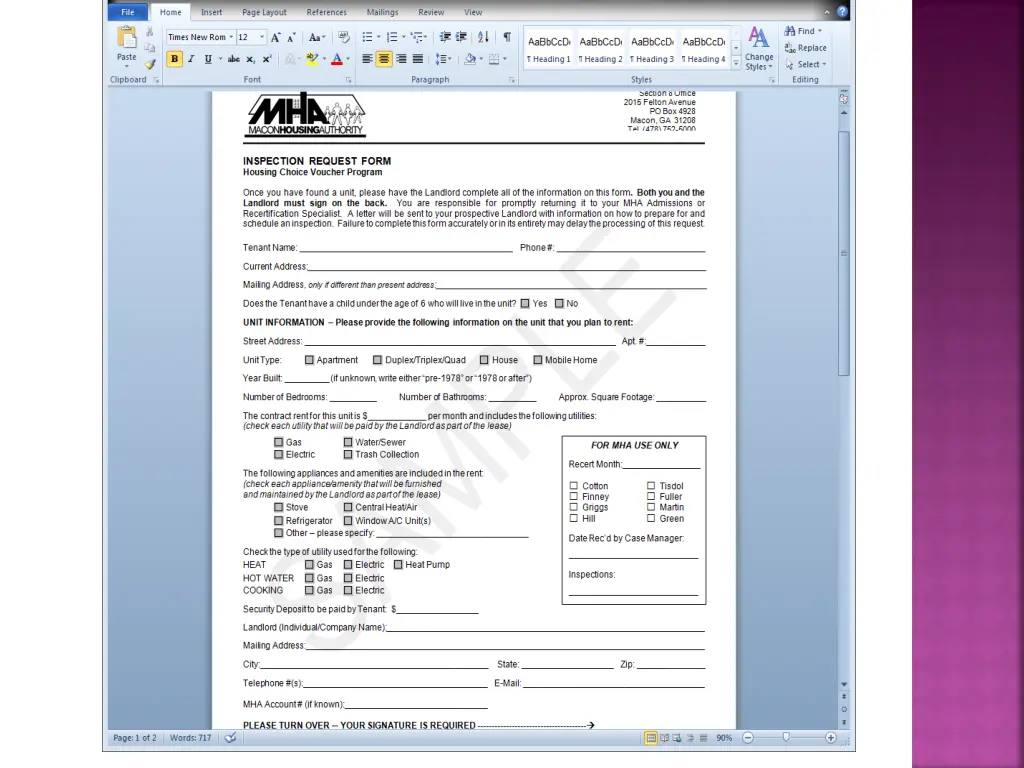This screenshot has height=768, width=1024.
Task: Check the Apartment unit type box
Action: 310,360
